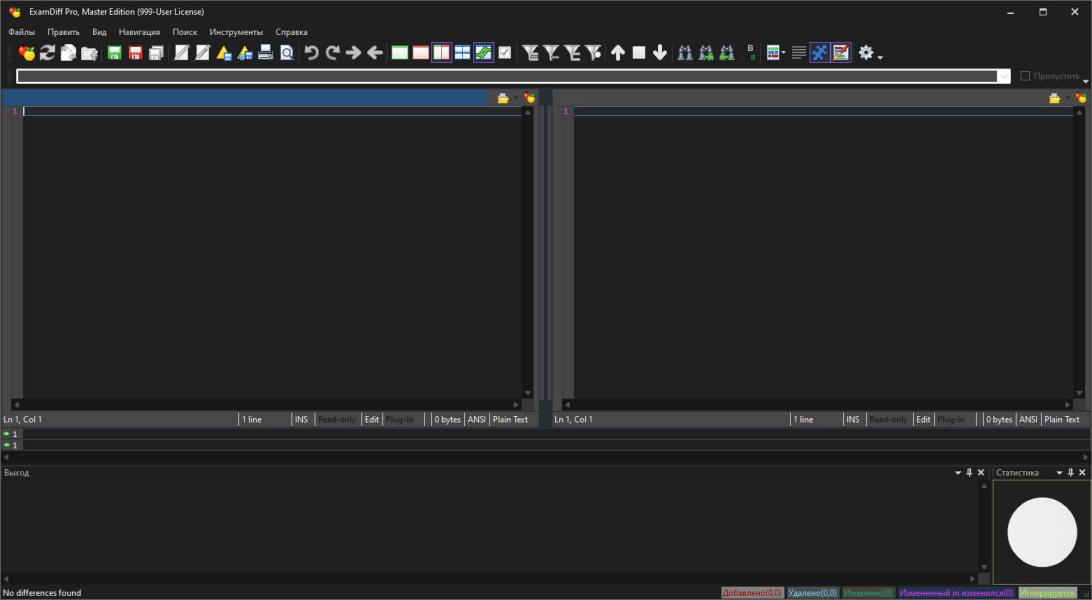Open the Файлы menu

(22, 32)
